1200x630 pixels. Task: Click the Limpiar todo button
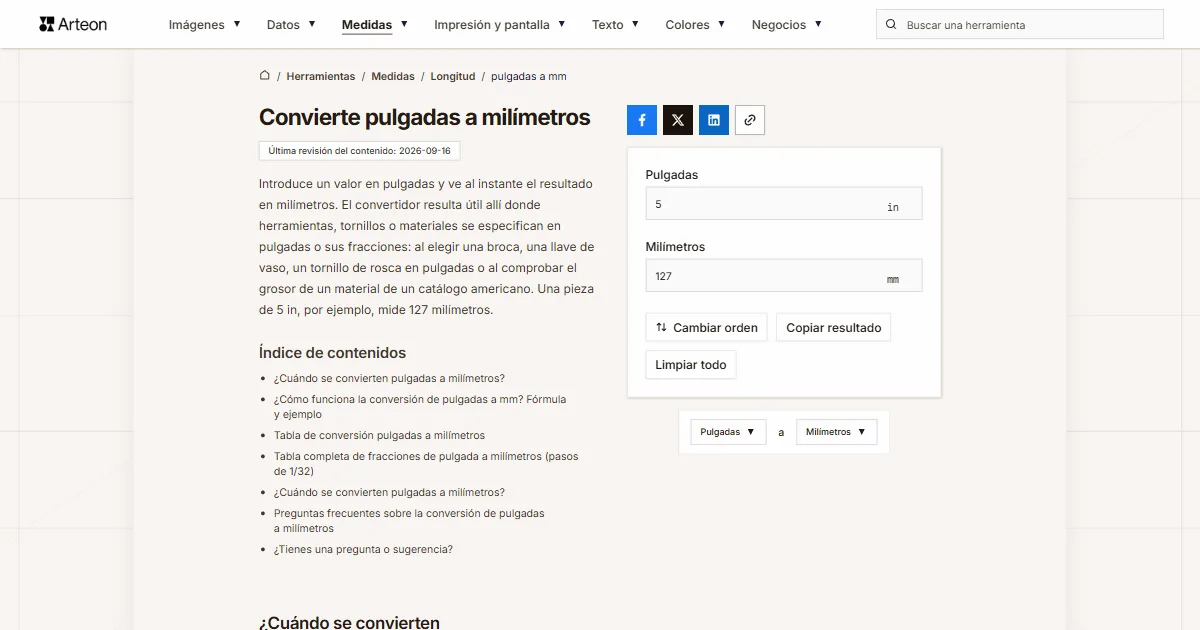tap(691, 365)
